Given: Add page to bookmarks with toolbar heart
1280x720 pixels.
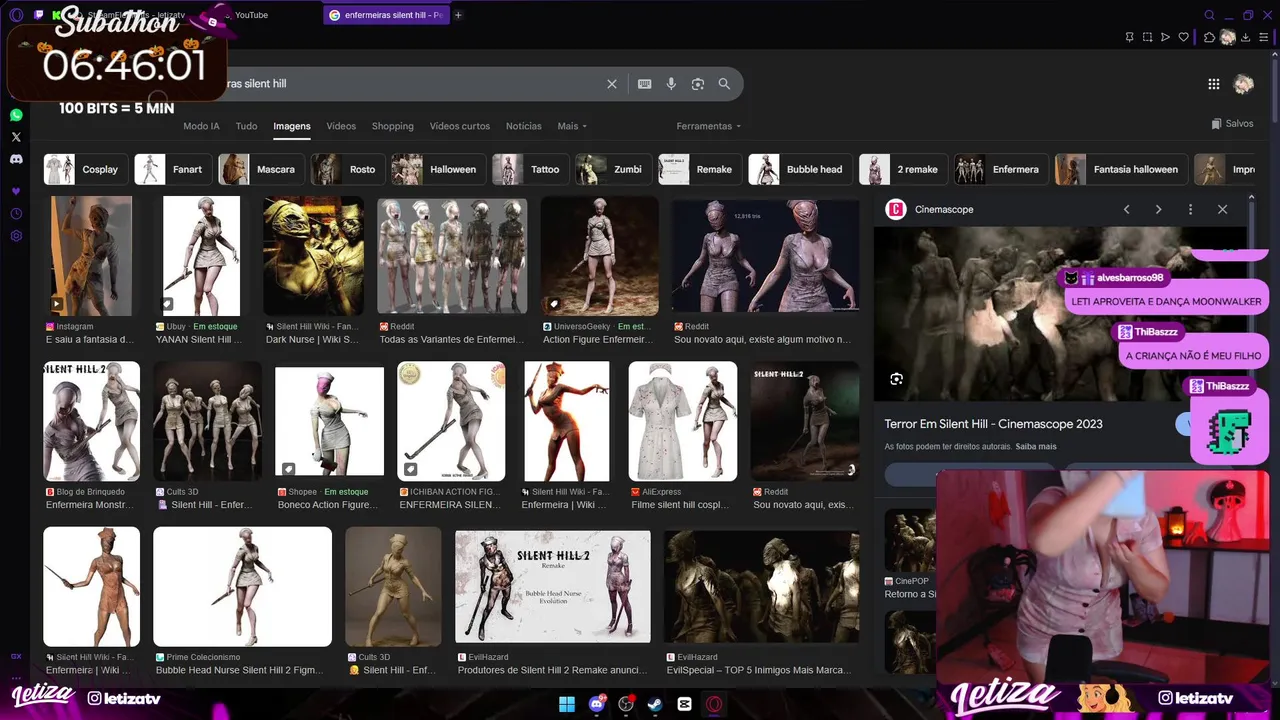Looking at the screenshot, I should [1184, 38].
